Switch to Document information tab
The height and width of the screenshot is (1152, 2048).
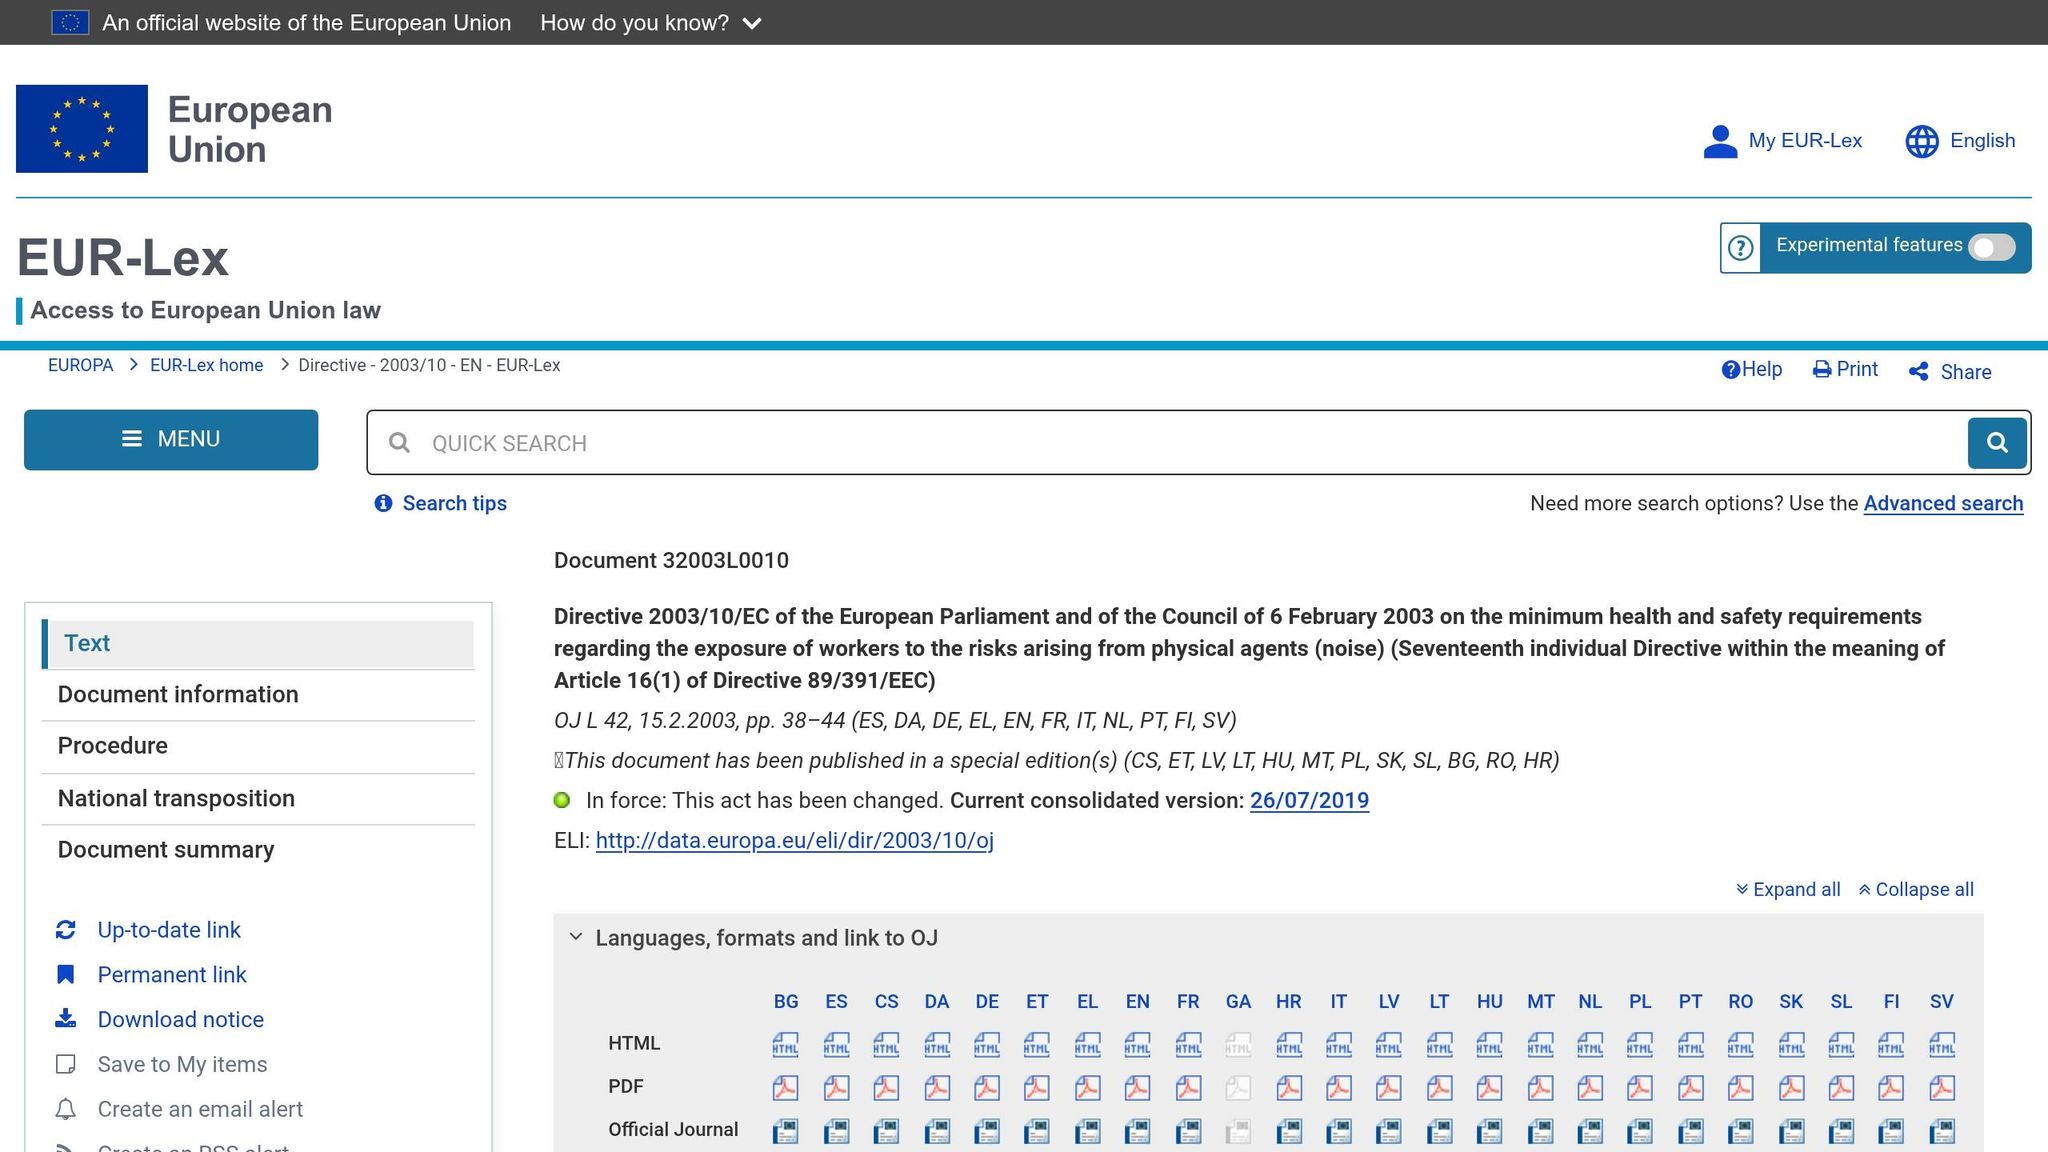pos(177,694)
